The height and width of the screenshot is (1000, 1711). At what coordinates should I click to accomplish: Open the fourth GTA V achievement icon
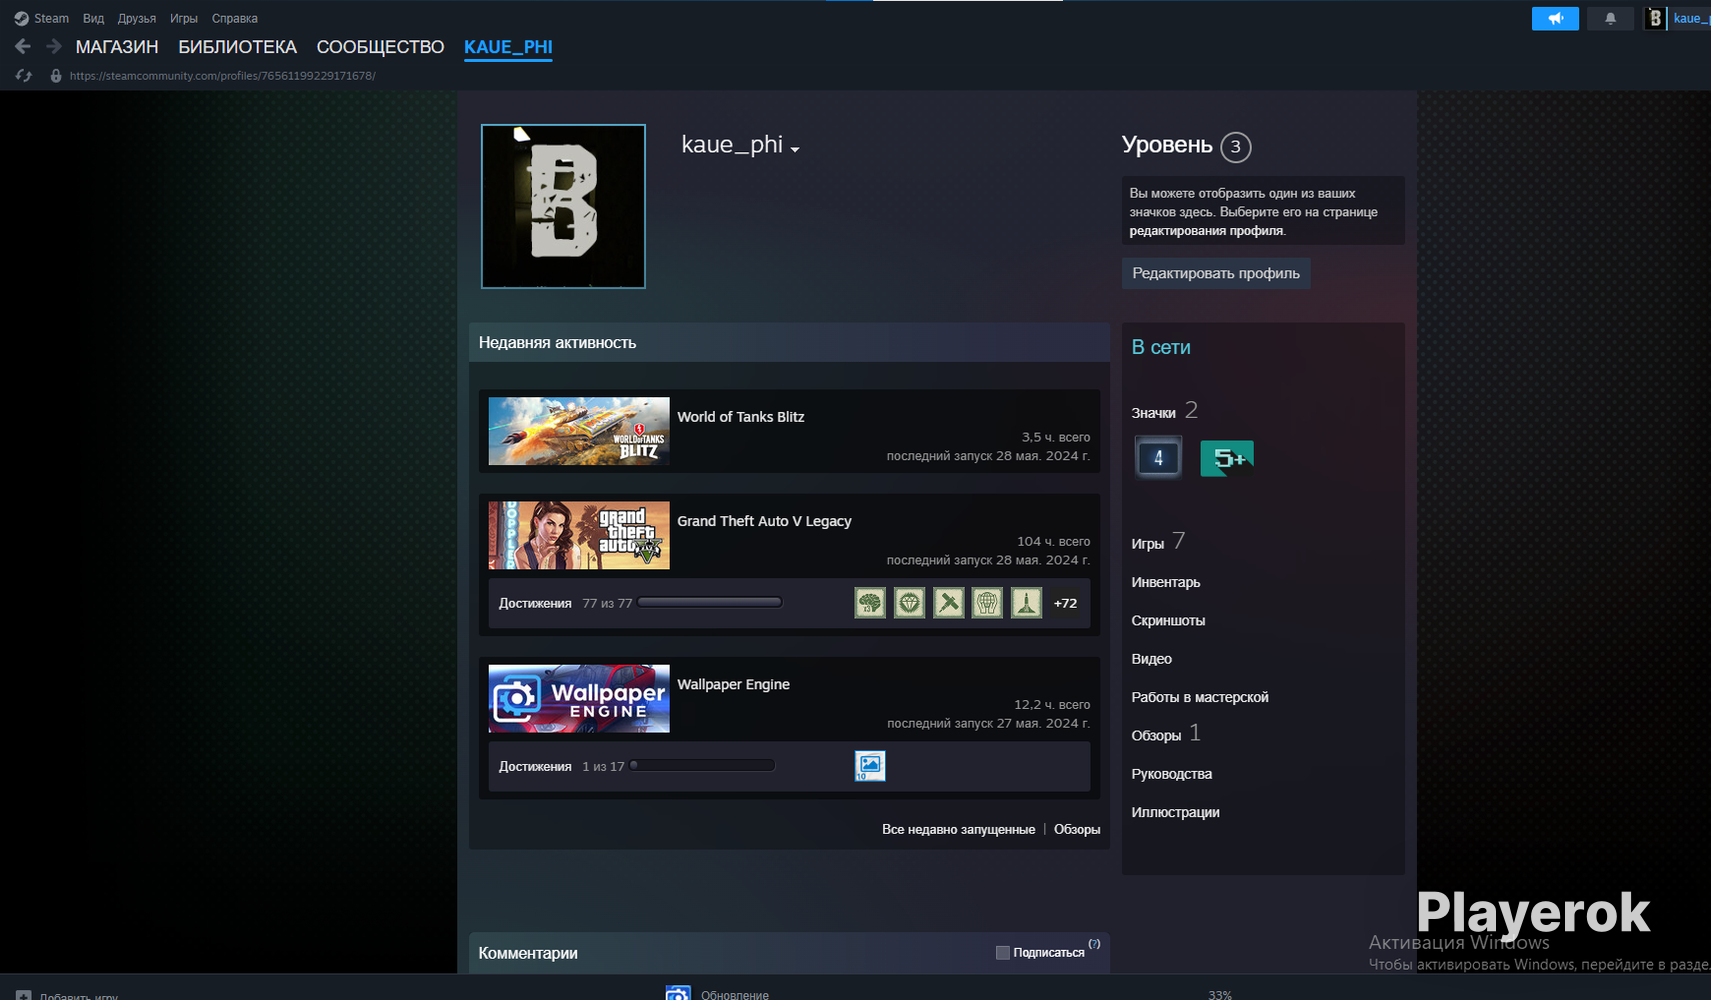click(x=987, y=603)
